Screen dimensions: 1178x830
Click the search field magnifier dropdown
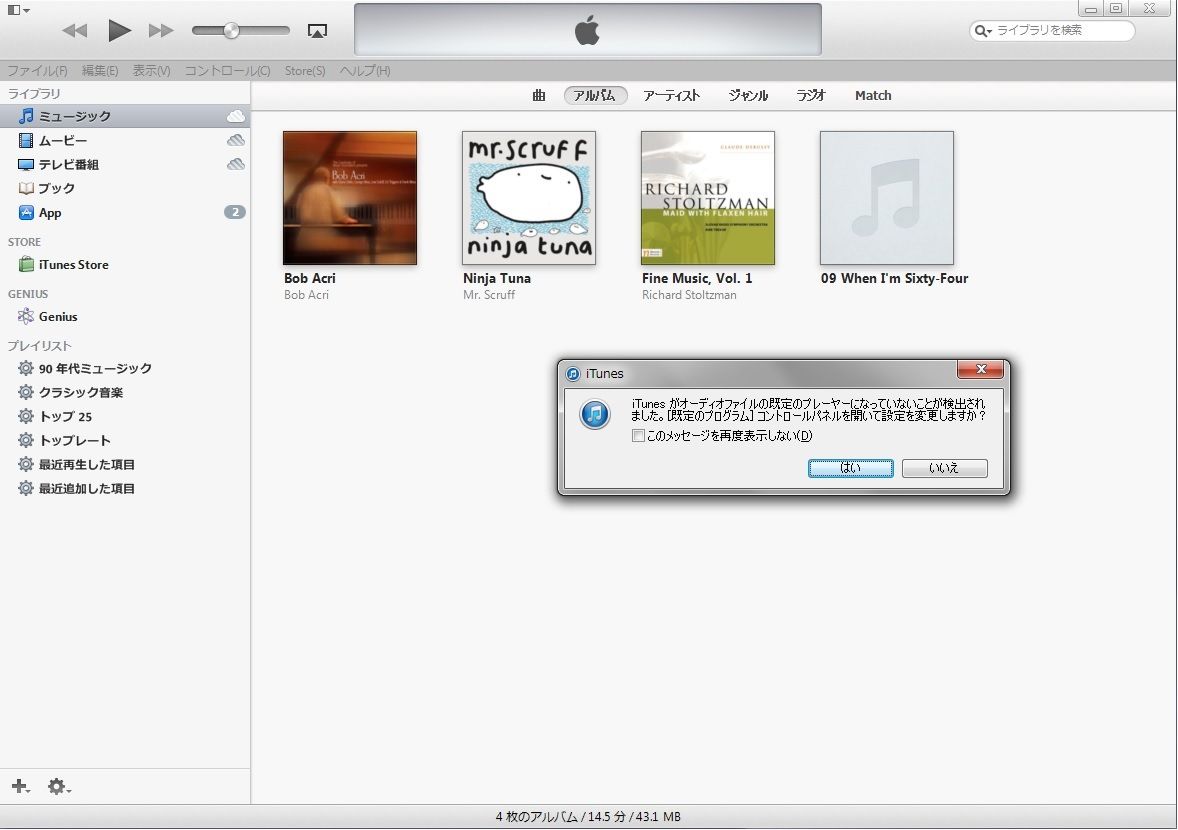(983, 31)
